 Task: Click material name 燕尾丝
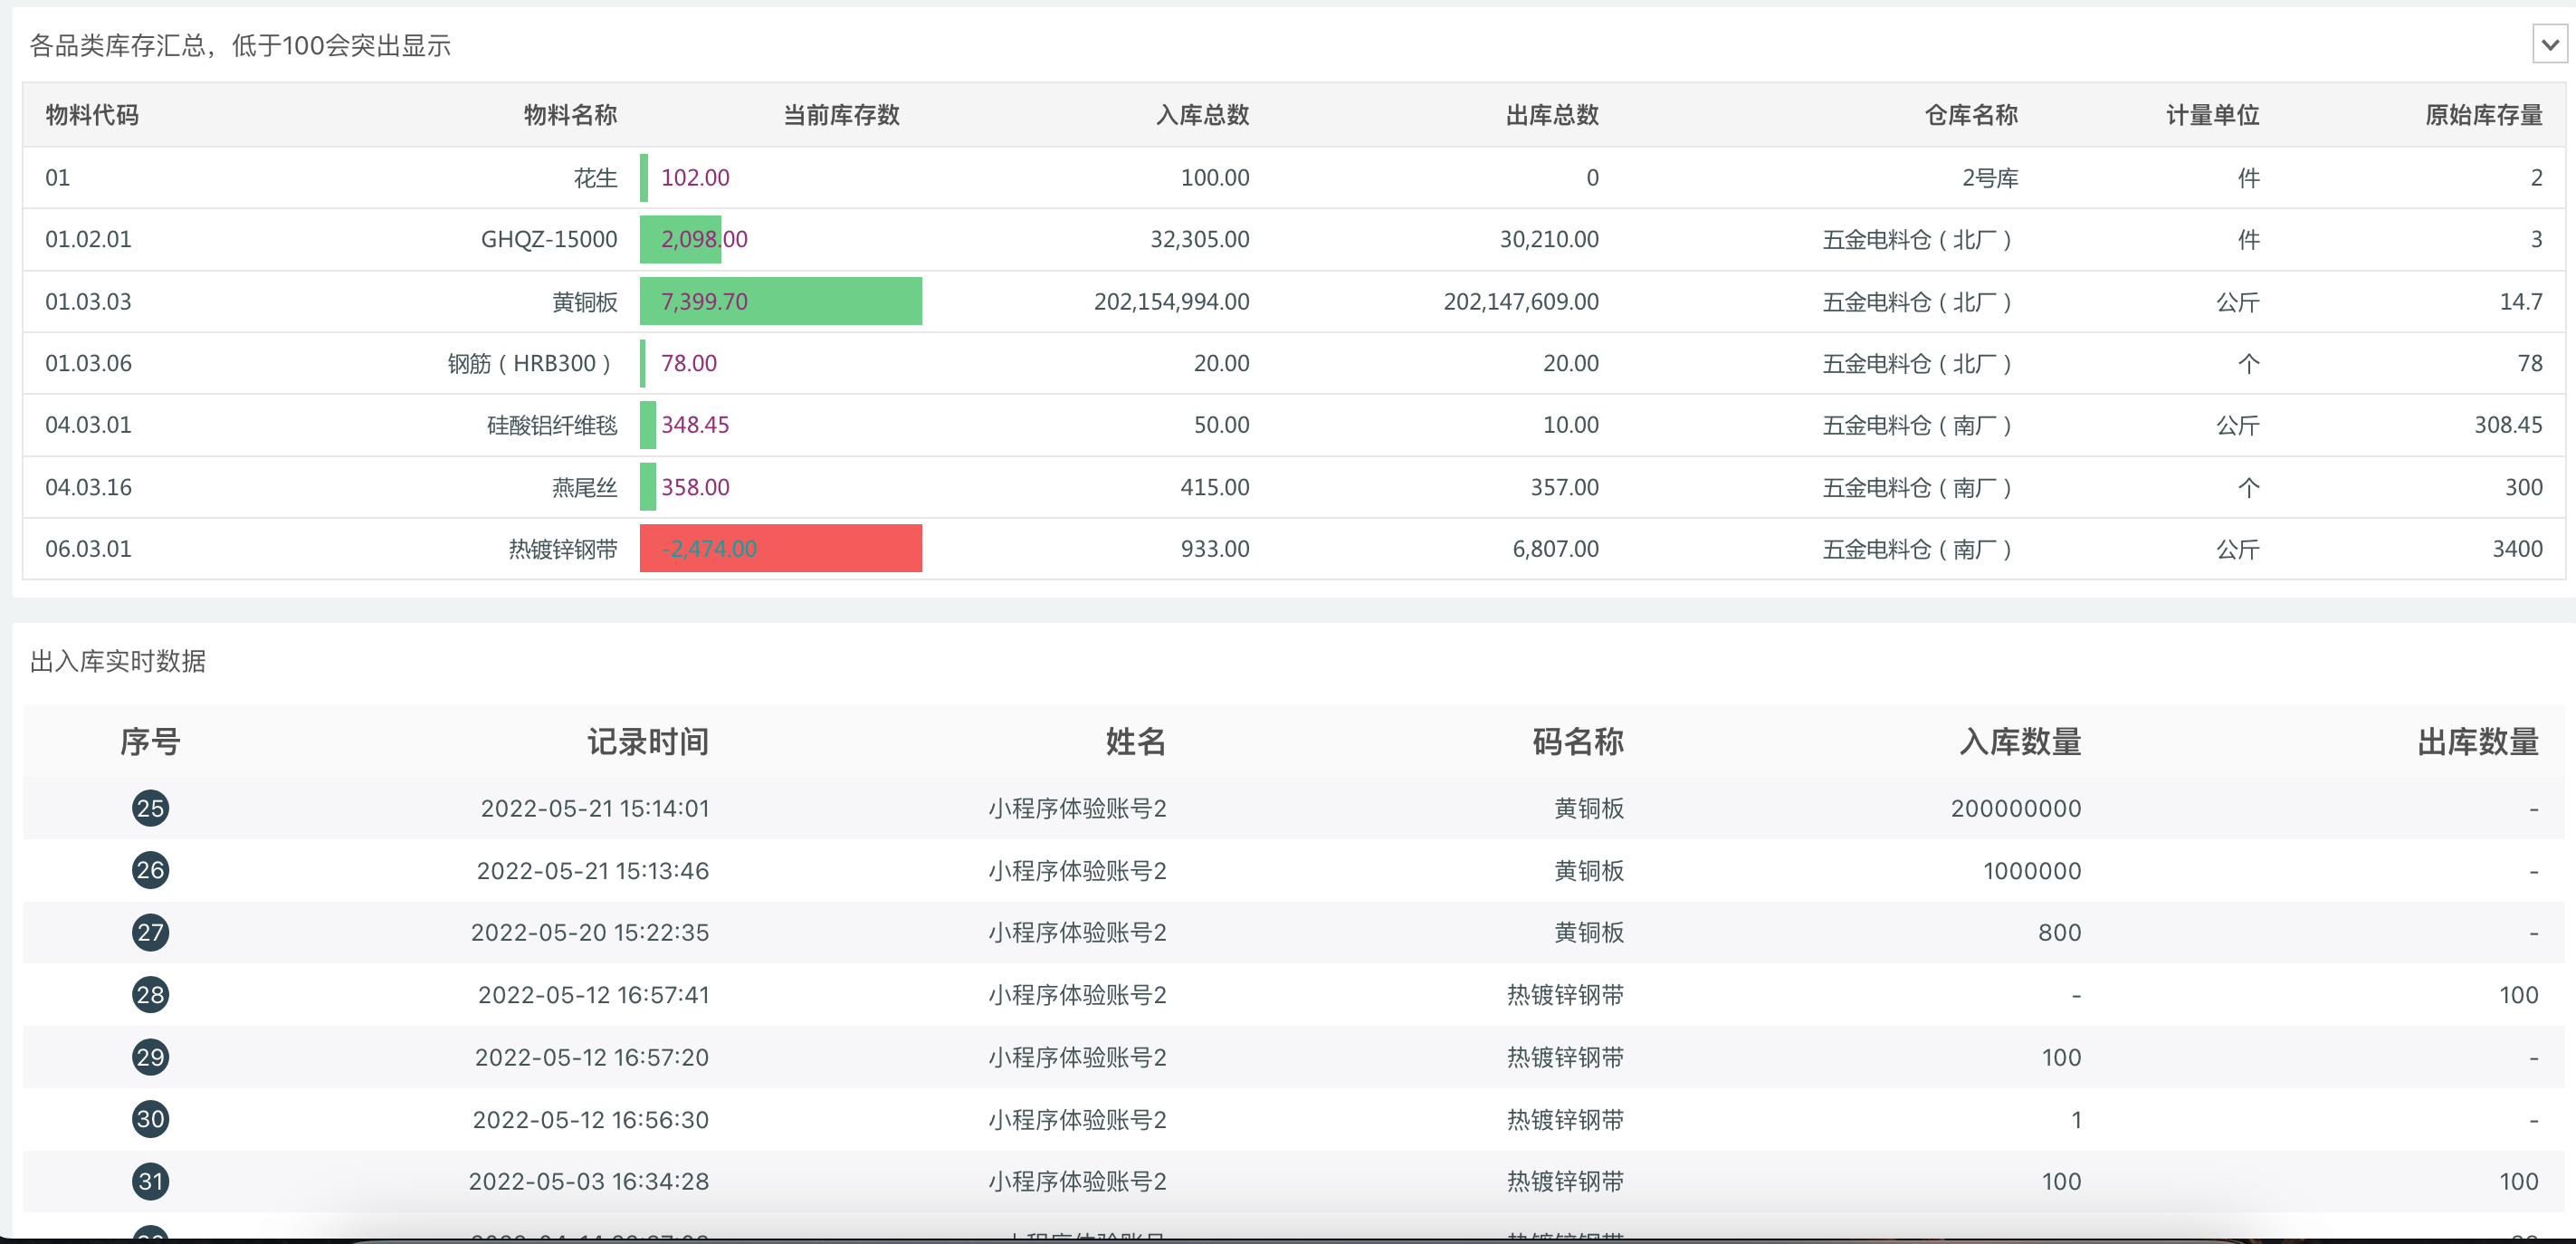(x=585, y=487)
